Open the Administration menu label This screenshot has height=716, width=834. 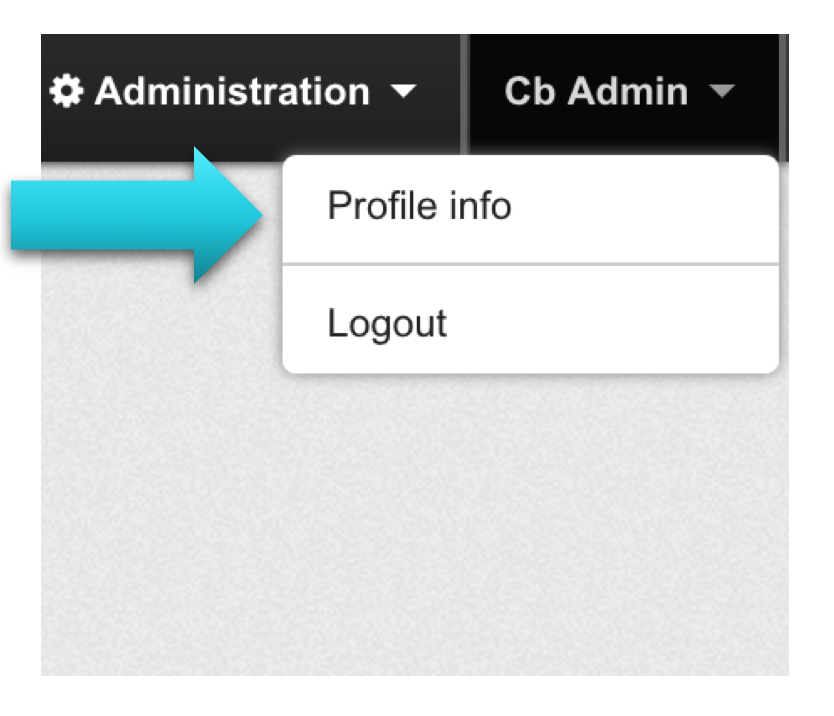(232, 91)
